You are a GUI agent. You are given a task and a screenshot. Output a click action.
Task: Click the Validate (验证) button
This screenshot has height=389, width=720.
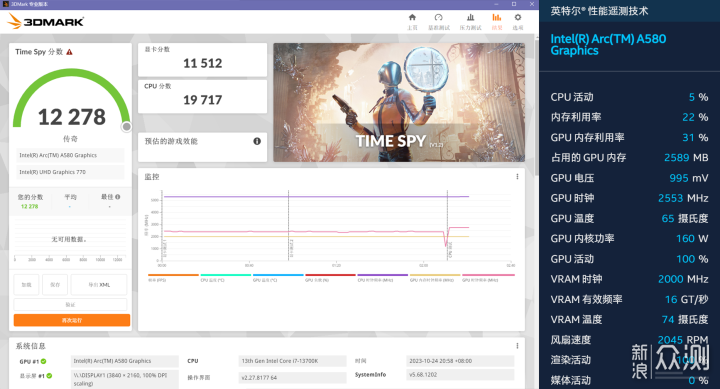(70, 304)
